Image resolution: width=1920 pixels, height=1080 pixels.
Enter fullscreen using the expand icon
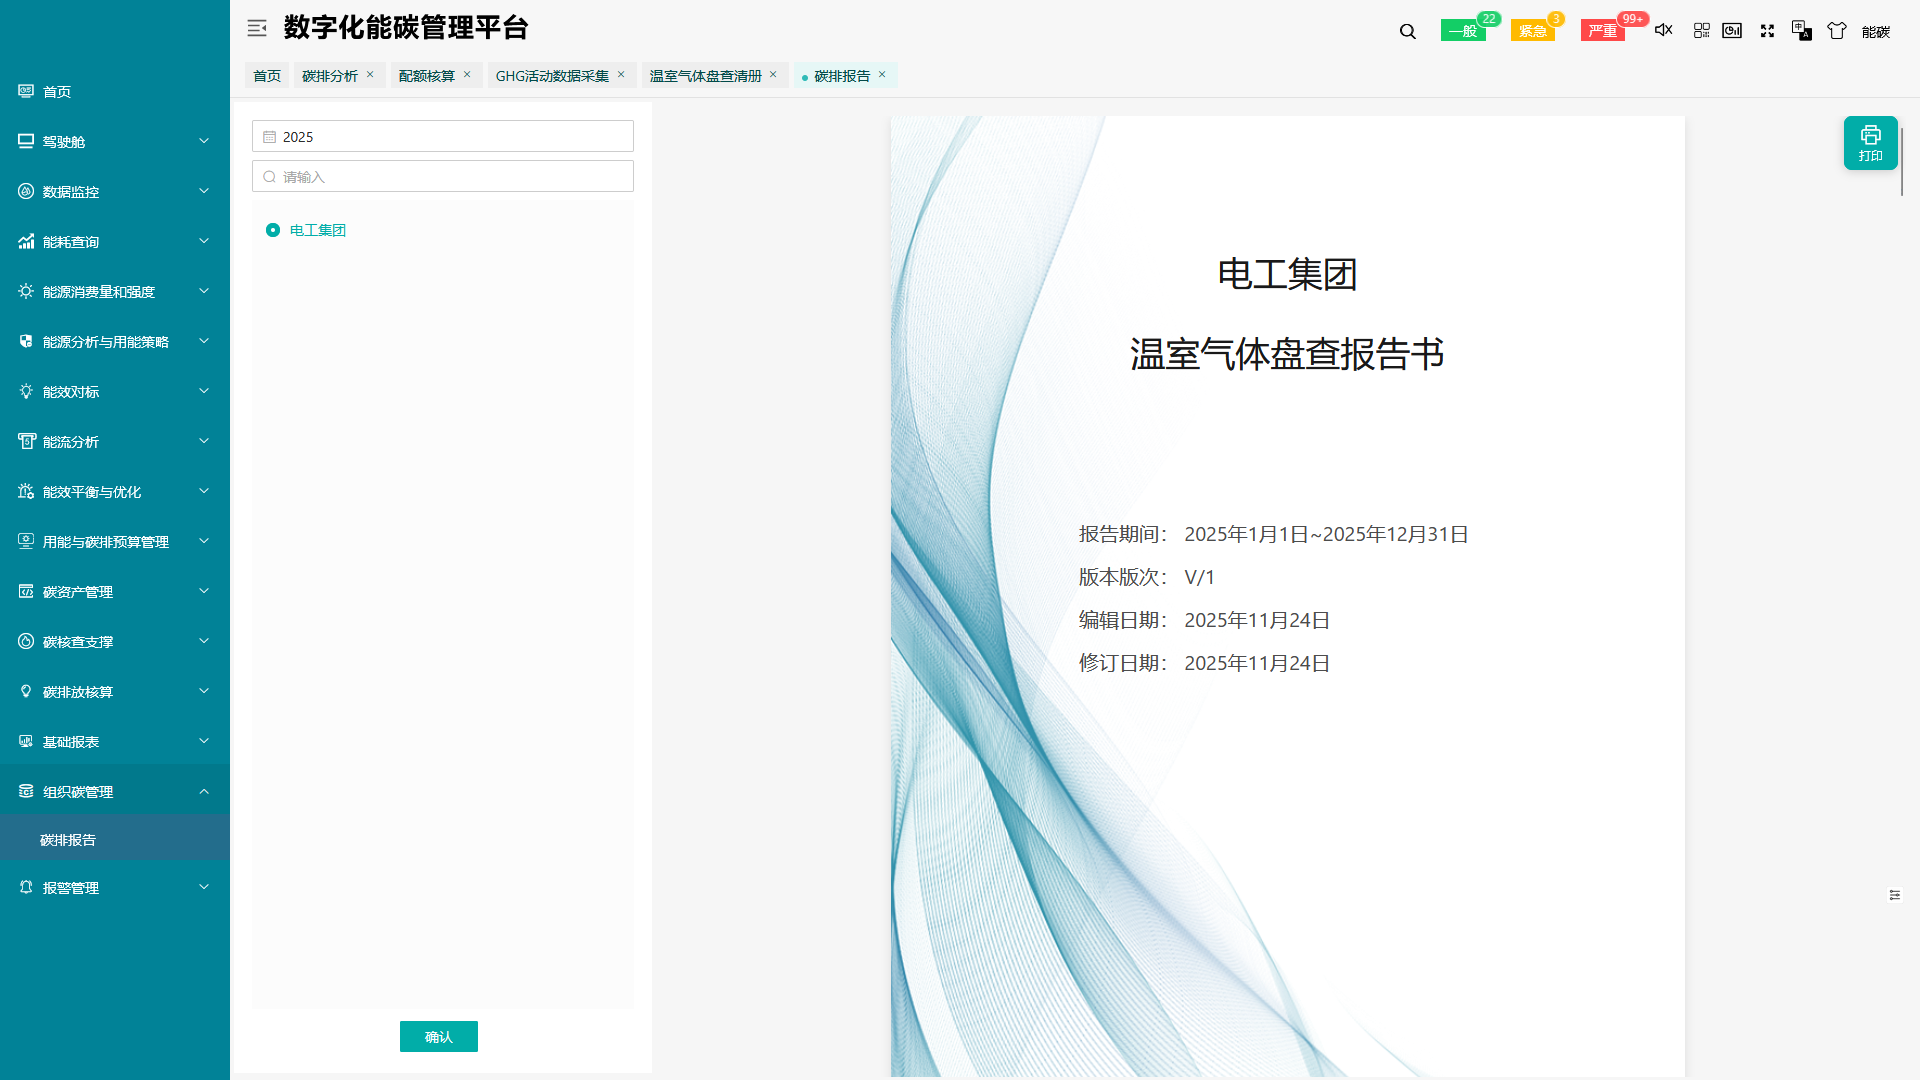point(1767,31)
